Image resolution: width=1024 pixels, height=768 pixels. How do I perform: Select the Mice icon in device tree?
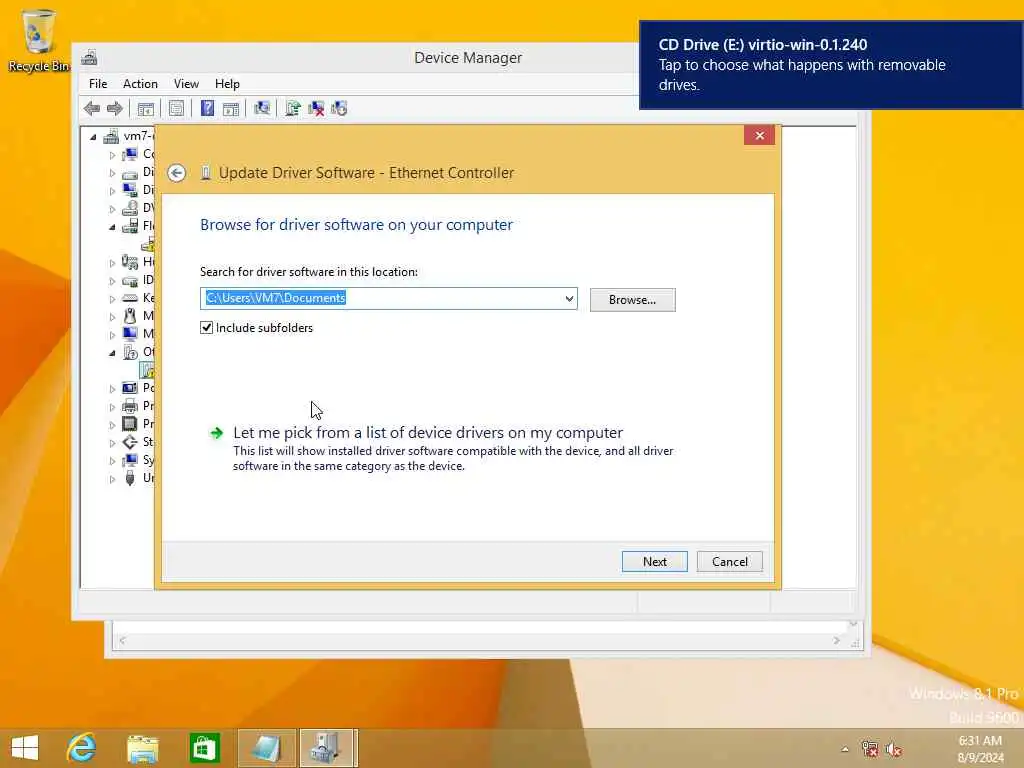(x=130, y=316)
